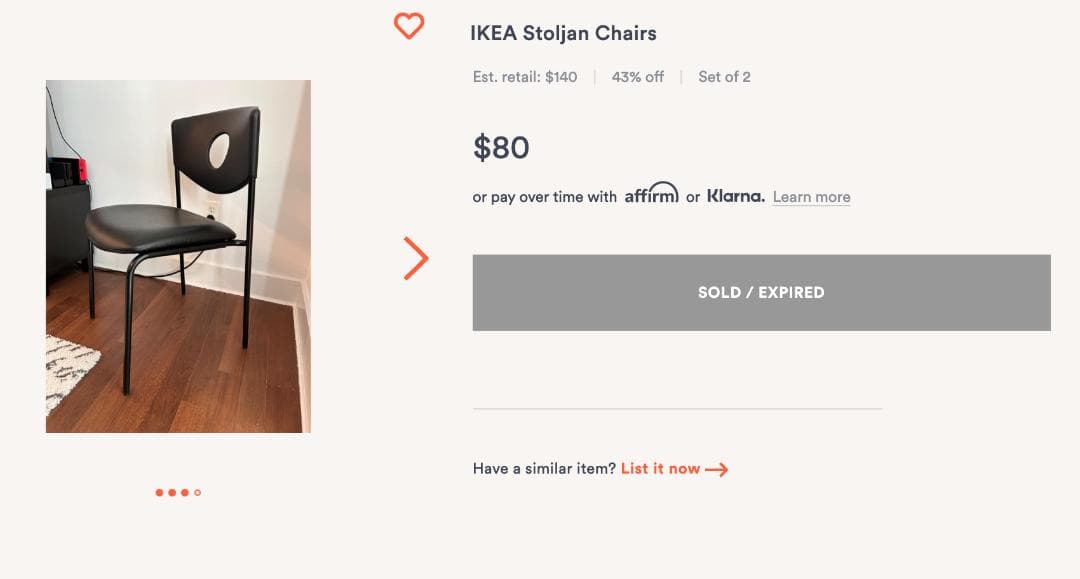This screenshot has height=579, width=1080.
Task: Click the 43% off discount badge
Action: (x=637, y=76)
